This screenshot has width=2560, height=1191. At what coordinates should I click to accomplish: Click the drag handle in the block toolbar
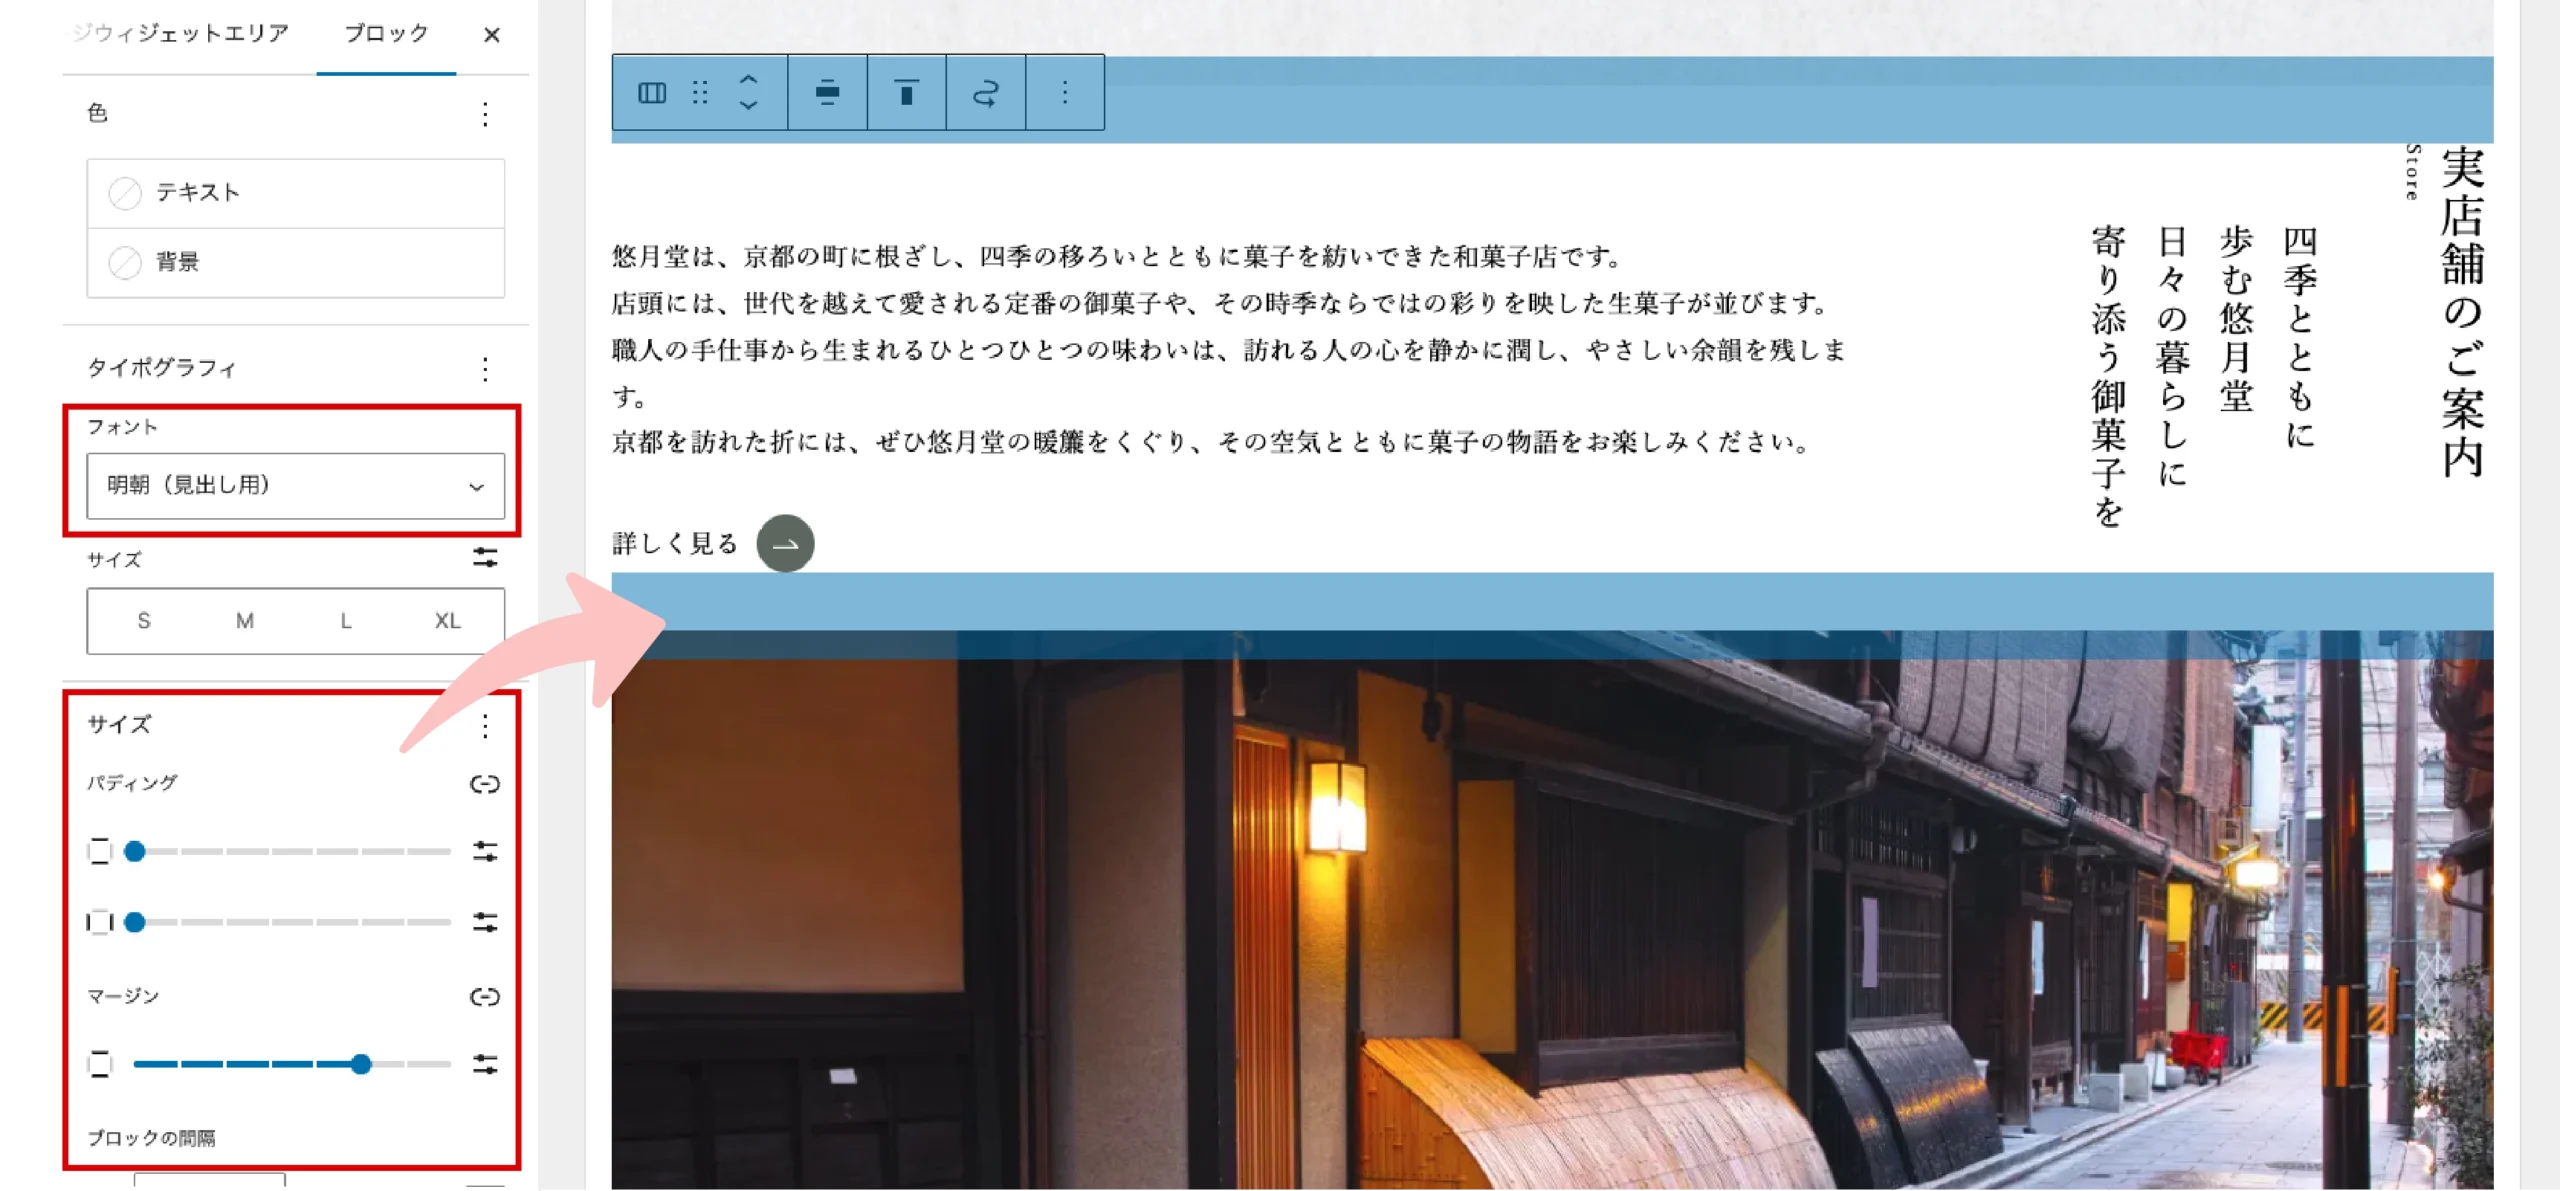click(700, 93)
